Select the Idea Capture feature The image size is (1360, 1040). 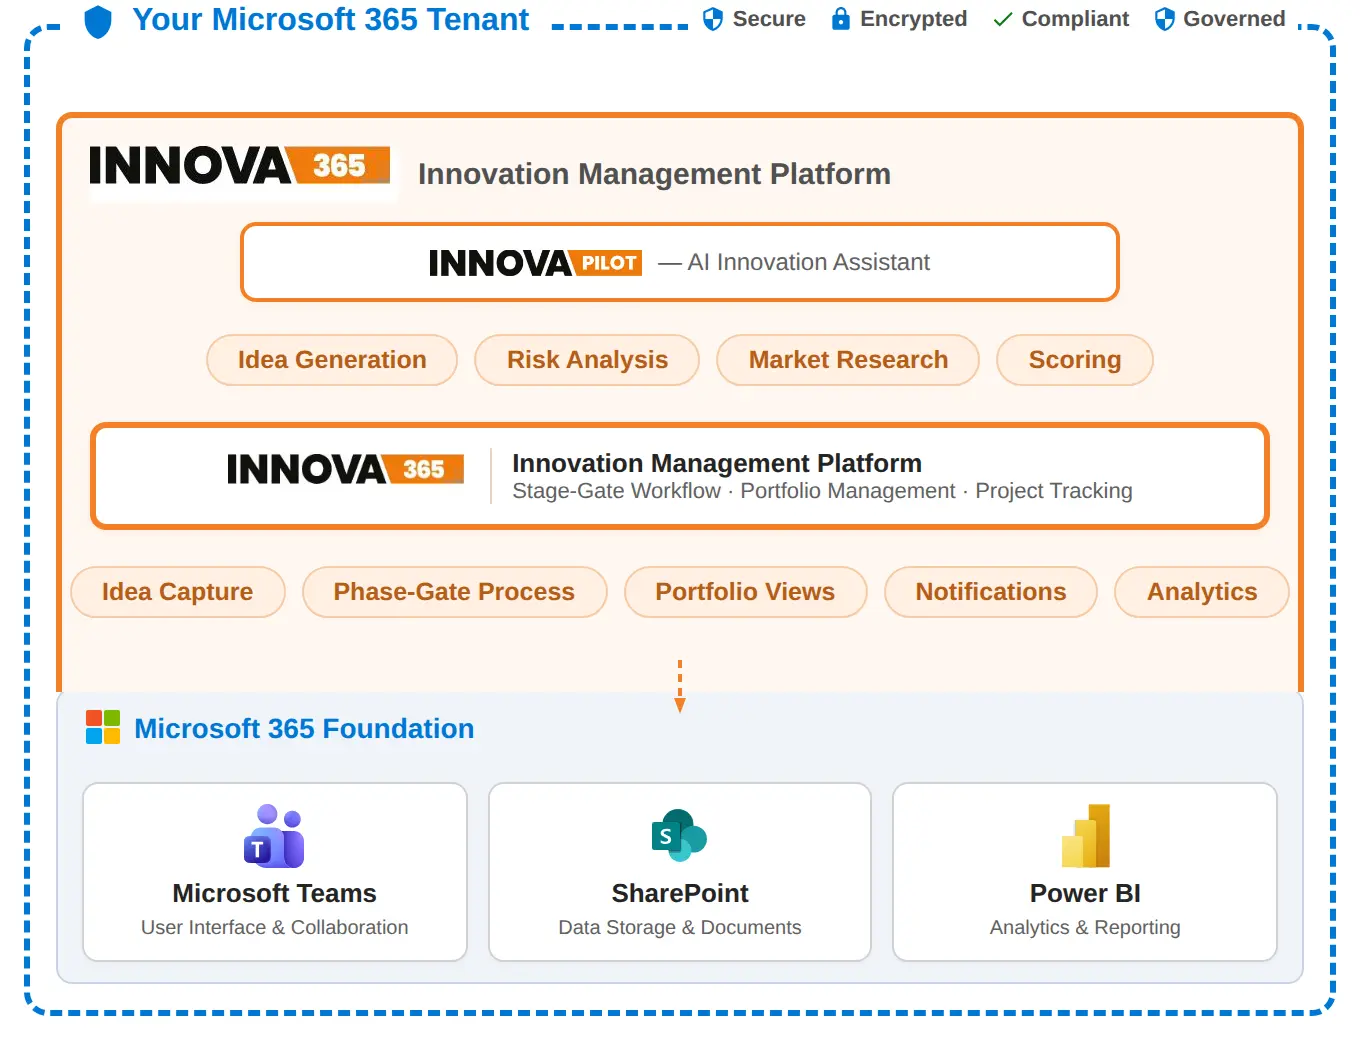click(177, 592)
